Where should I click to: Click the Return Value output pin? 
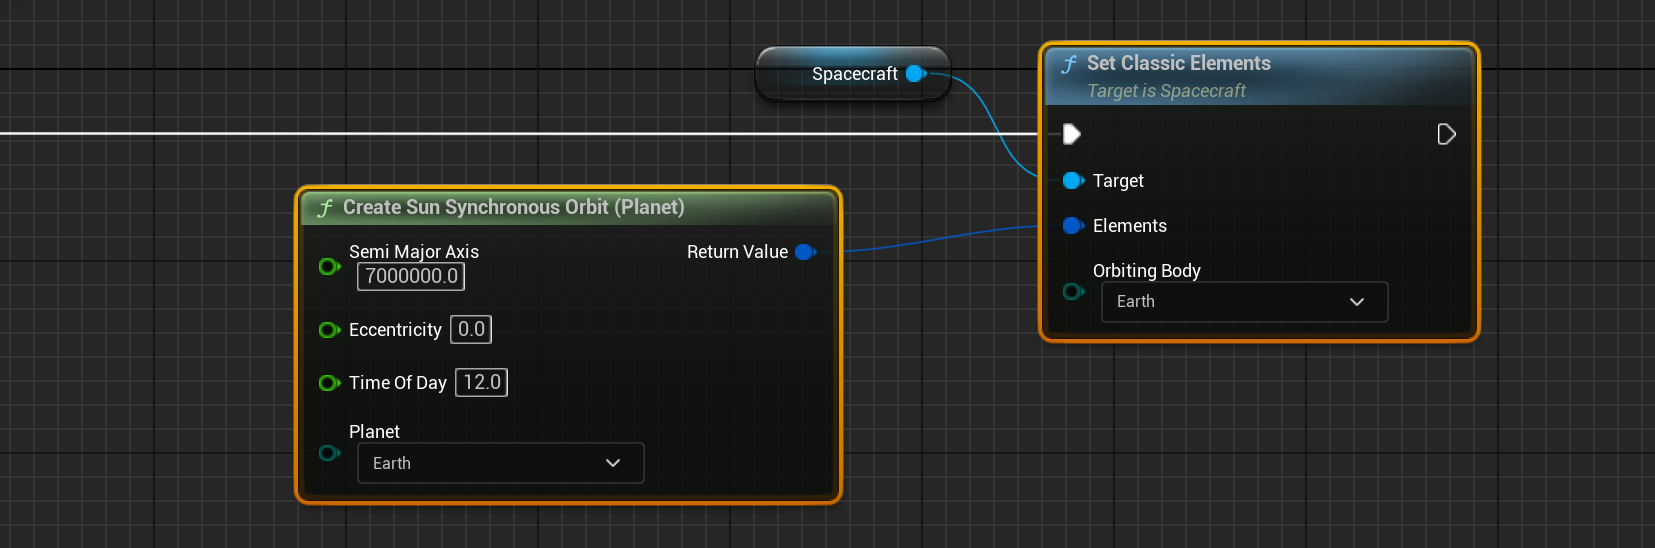[805, 252]
